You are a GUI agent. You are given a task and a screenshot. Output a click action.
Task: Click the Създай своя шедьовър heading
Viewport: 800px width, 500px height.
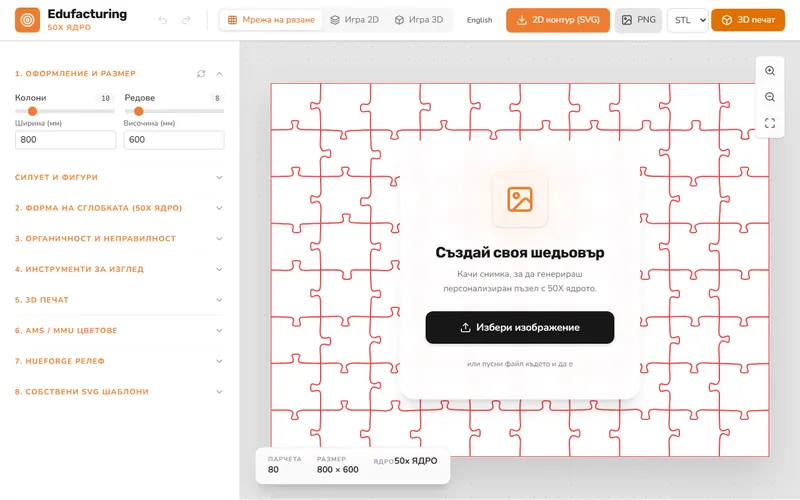pos(520,253)
